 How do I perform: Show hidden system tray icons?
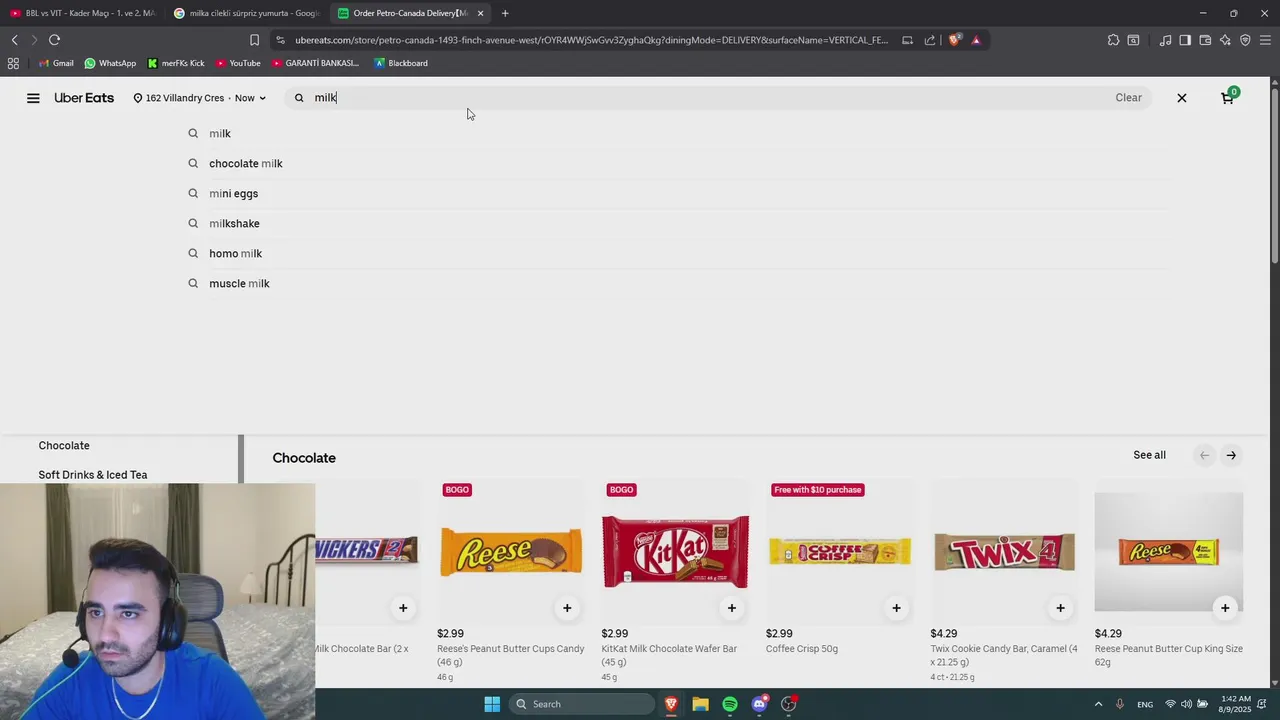(x=1098, y=704)
